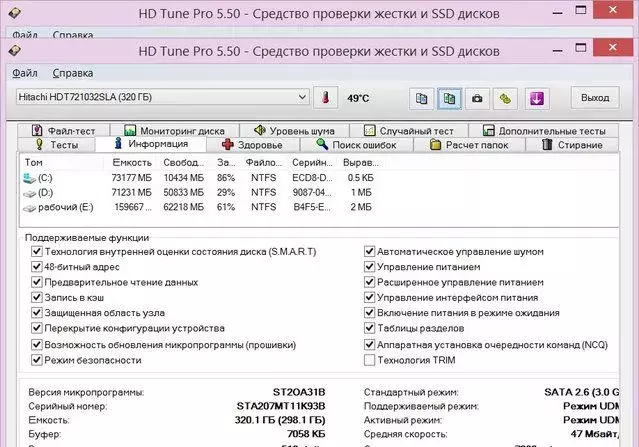Toggle the NCQ command queue checkbox

pyautogui.click(x=369, y=345)
